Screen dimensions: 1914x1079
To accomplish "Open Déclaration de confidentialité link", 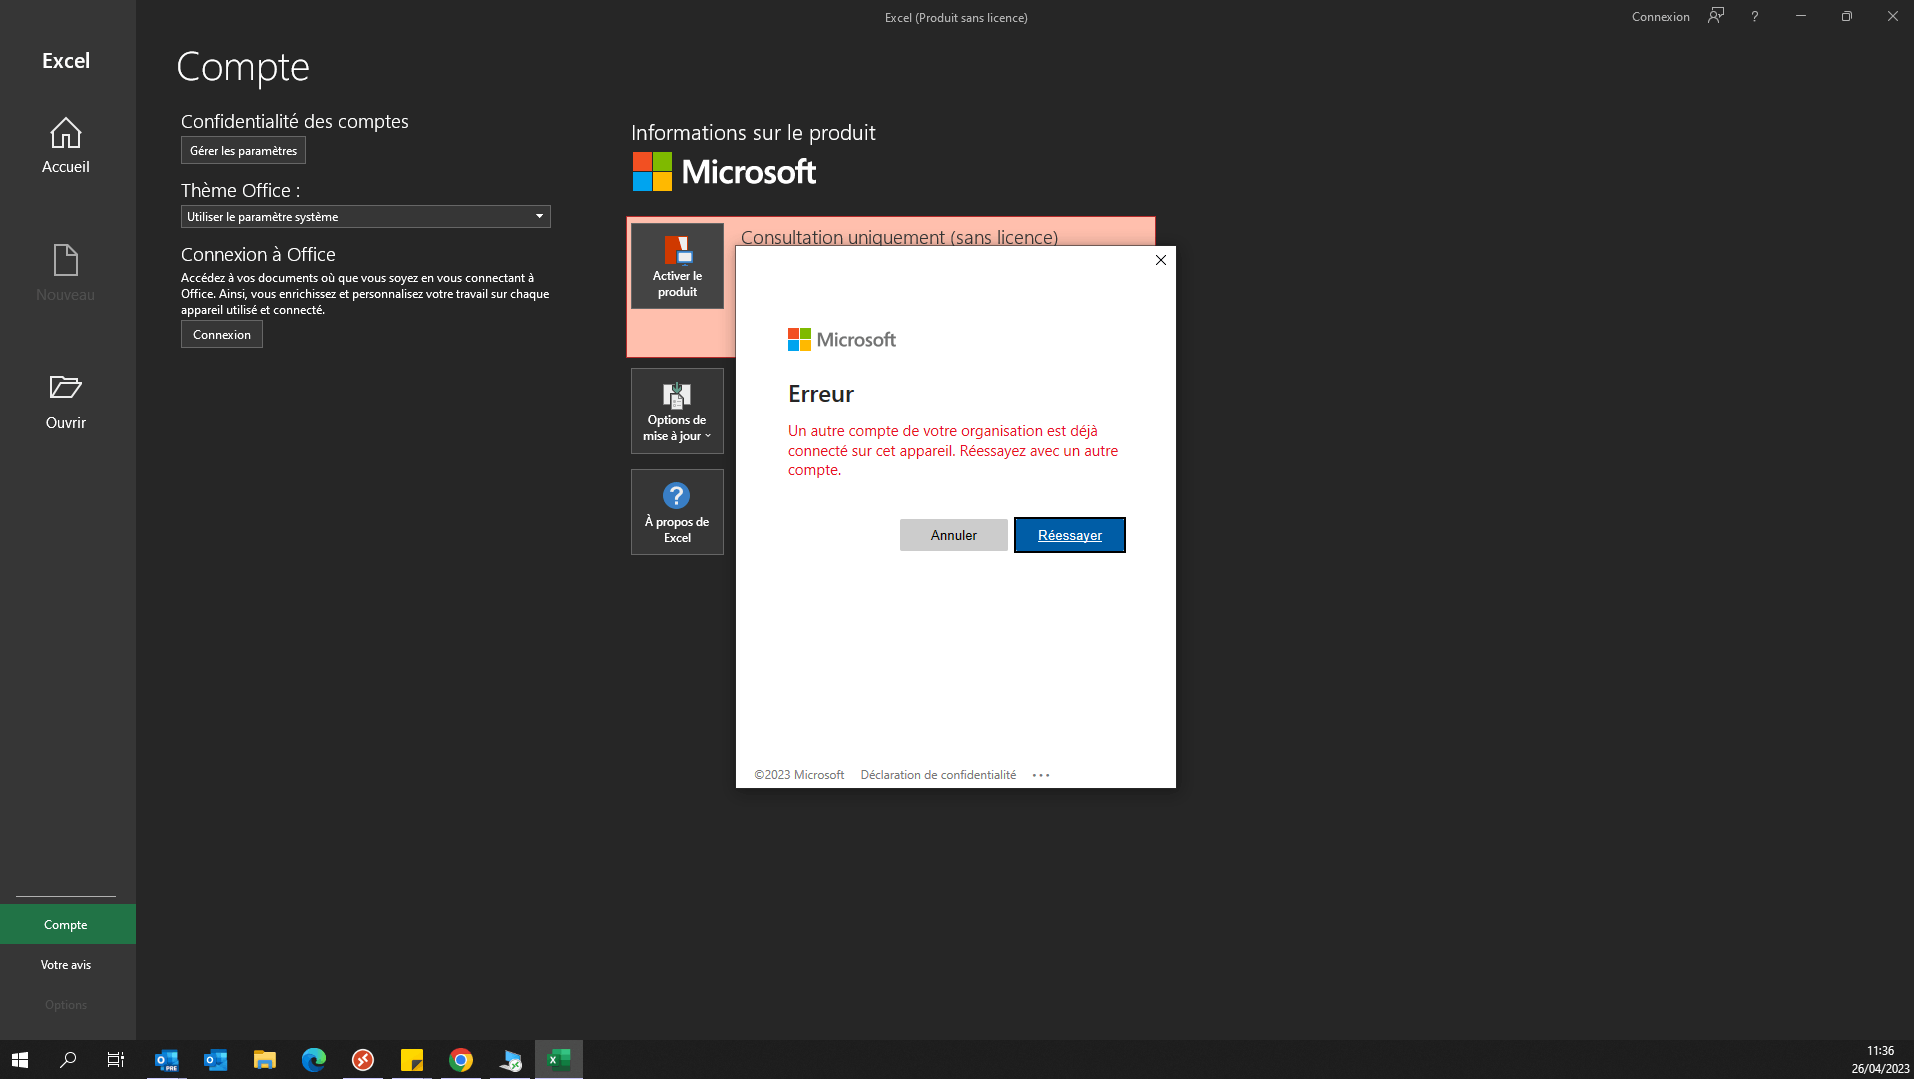I will tap(938, 775).
